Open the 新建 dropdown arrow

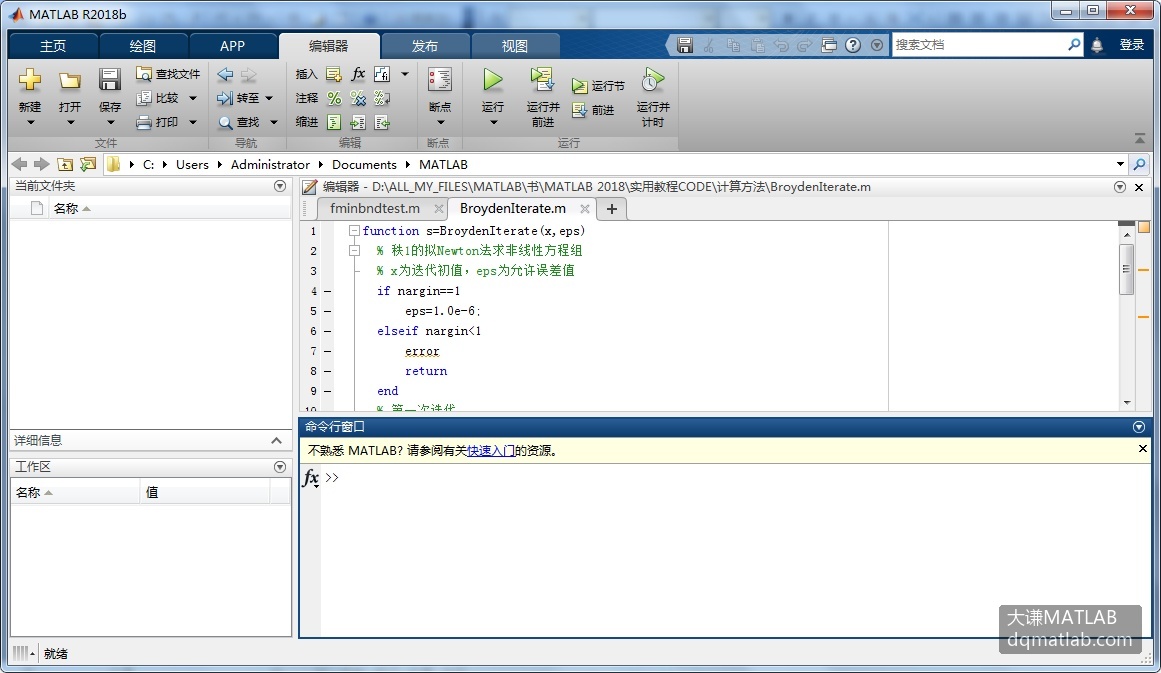click(x=30, y=123)
